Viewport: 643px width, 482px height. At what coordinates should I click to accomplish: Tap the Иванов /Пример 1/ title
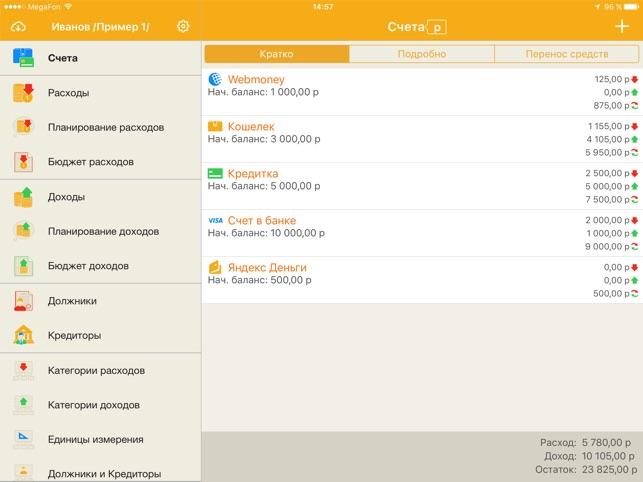pos(100,27)
